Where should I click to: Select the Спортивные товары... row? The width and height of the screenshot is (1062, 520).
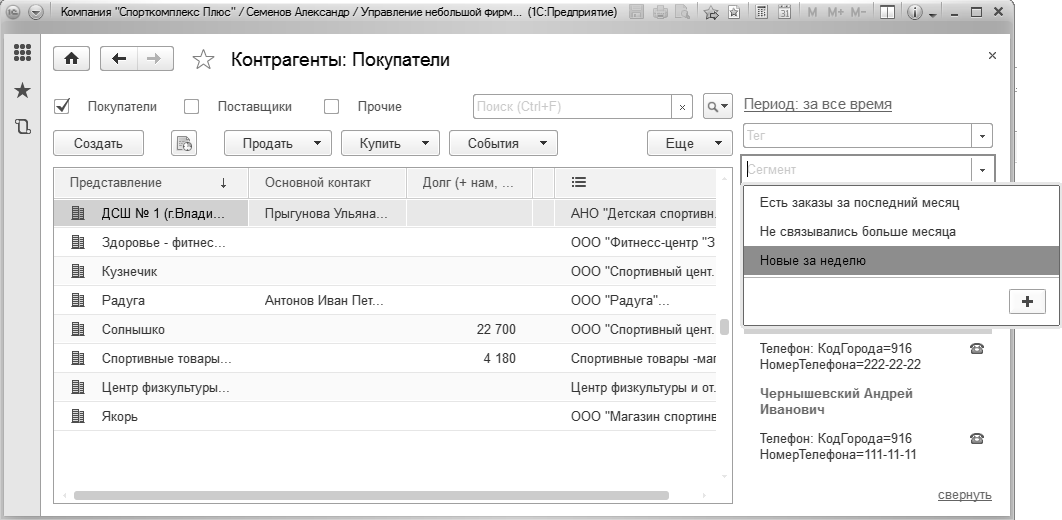385,359
